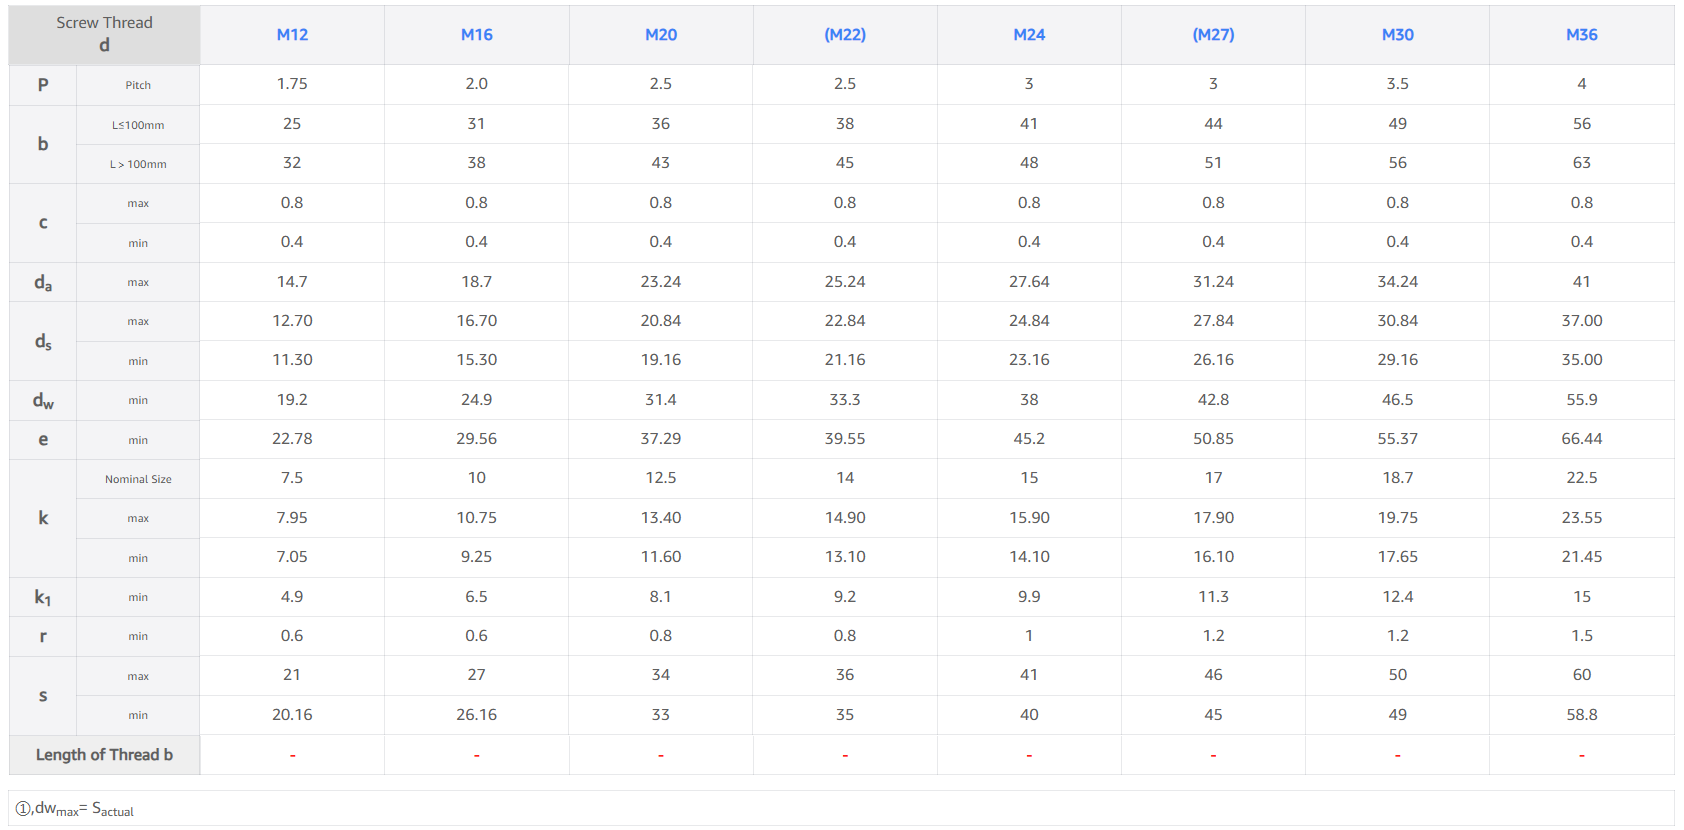Open the M12 thread size link
1684x830 pixels.
tap(292, 35)
